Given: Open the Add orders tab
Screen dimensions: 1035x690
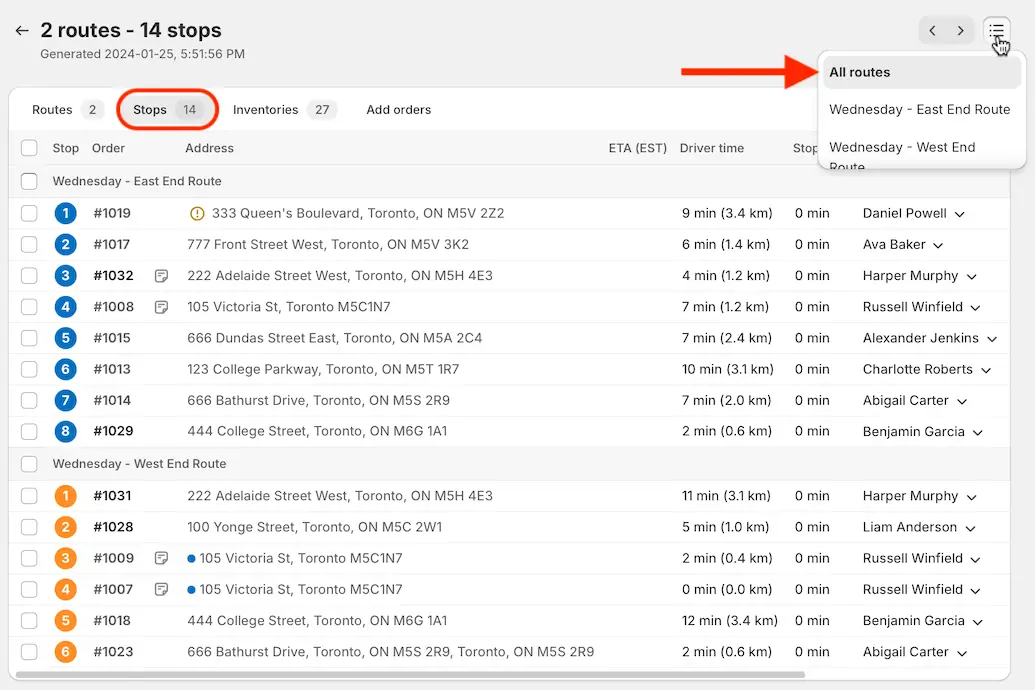Looking at the screenshot, I should tap(399, 110).
